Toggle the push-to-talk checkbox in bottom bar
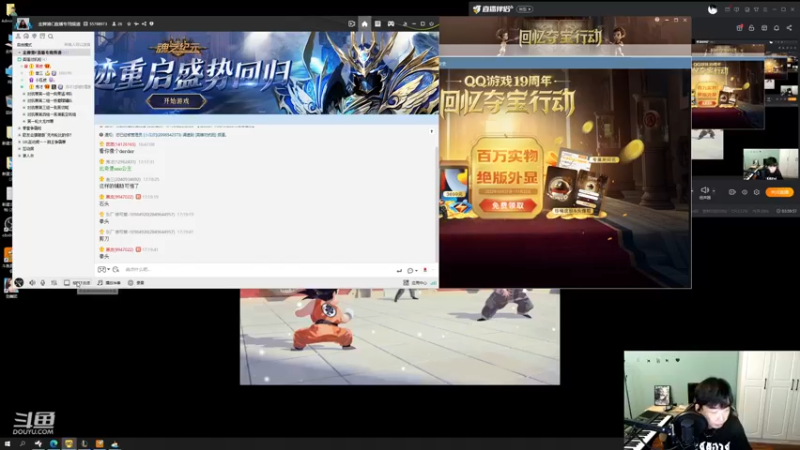Image resolution: width=800 pixels, height=450 pixels. click(67, 283)
